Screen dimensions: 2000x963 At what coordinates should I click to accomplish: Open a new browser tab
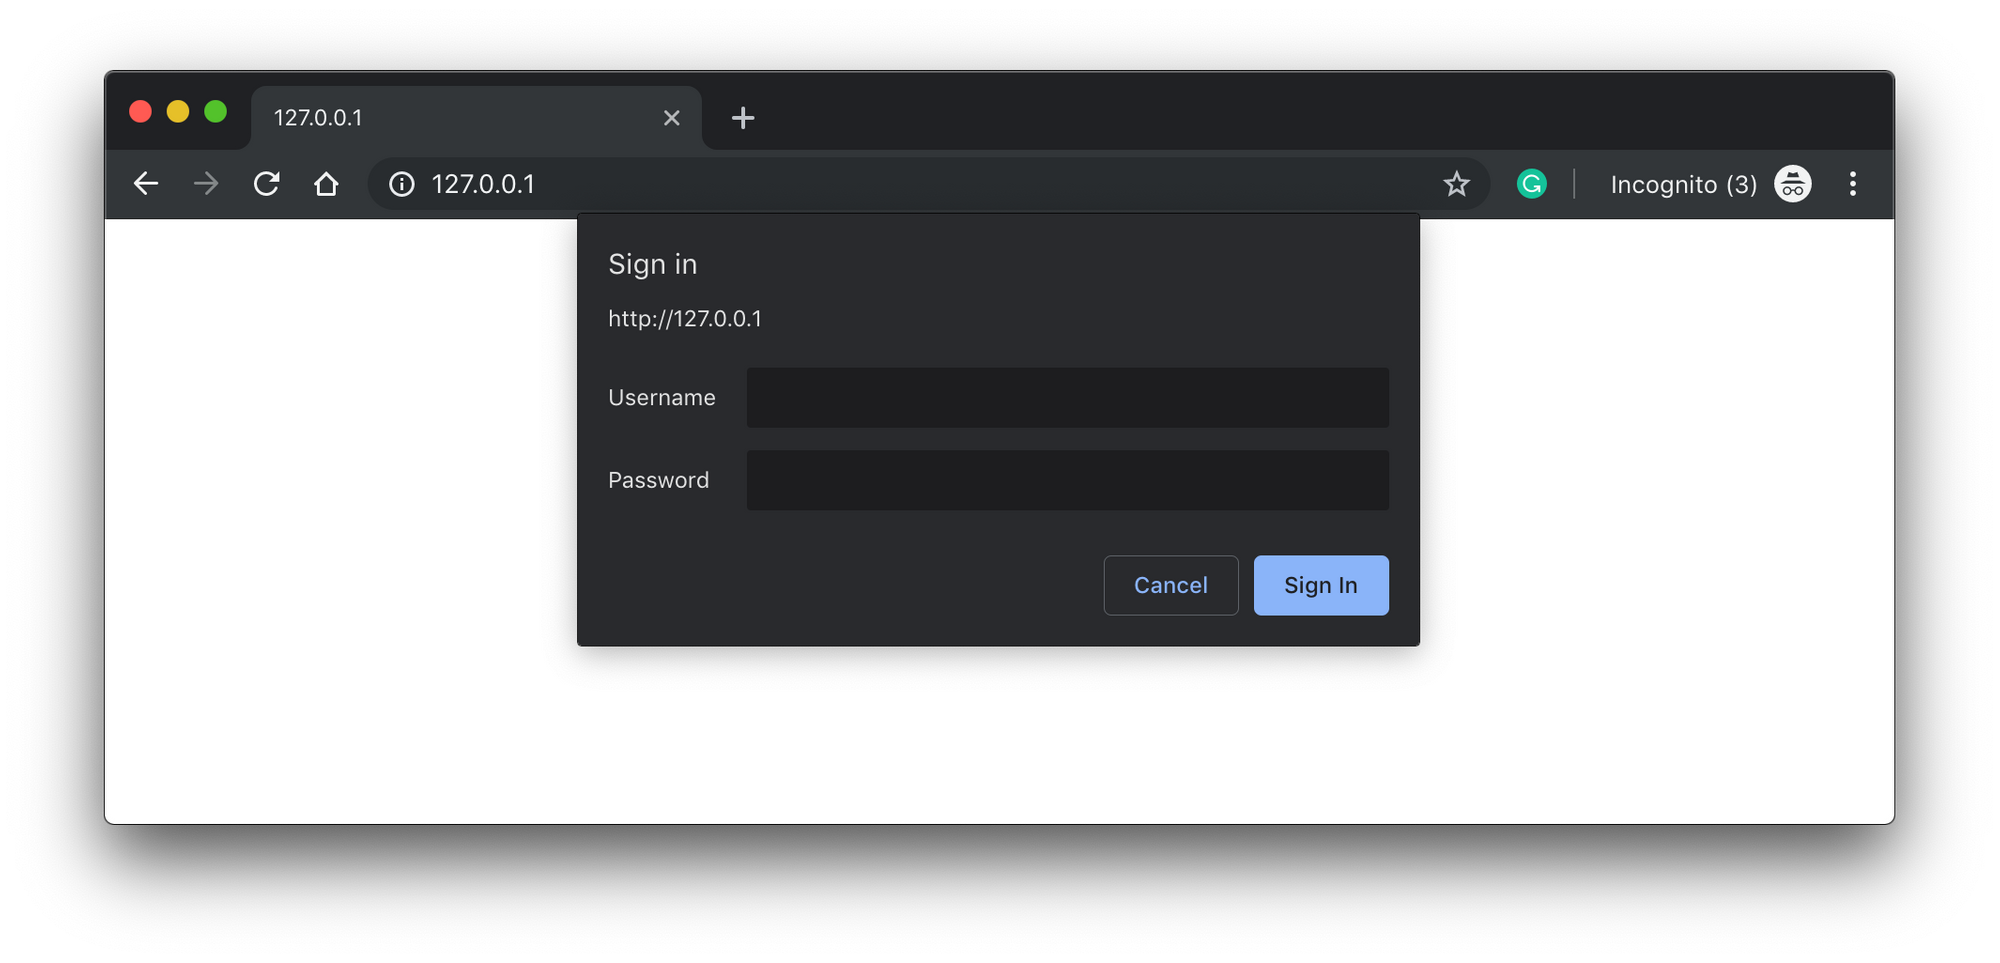[742, 117]
